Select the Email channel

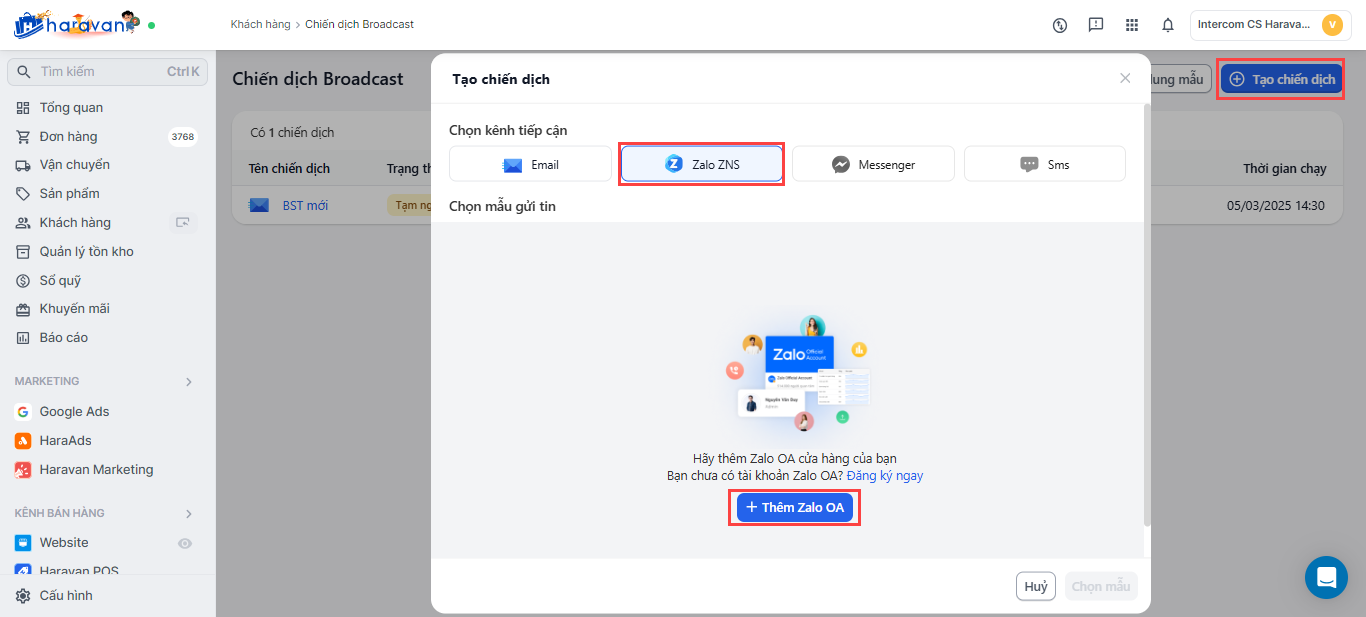[x=530, y=164]
